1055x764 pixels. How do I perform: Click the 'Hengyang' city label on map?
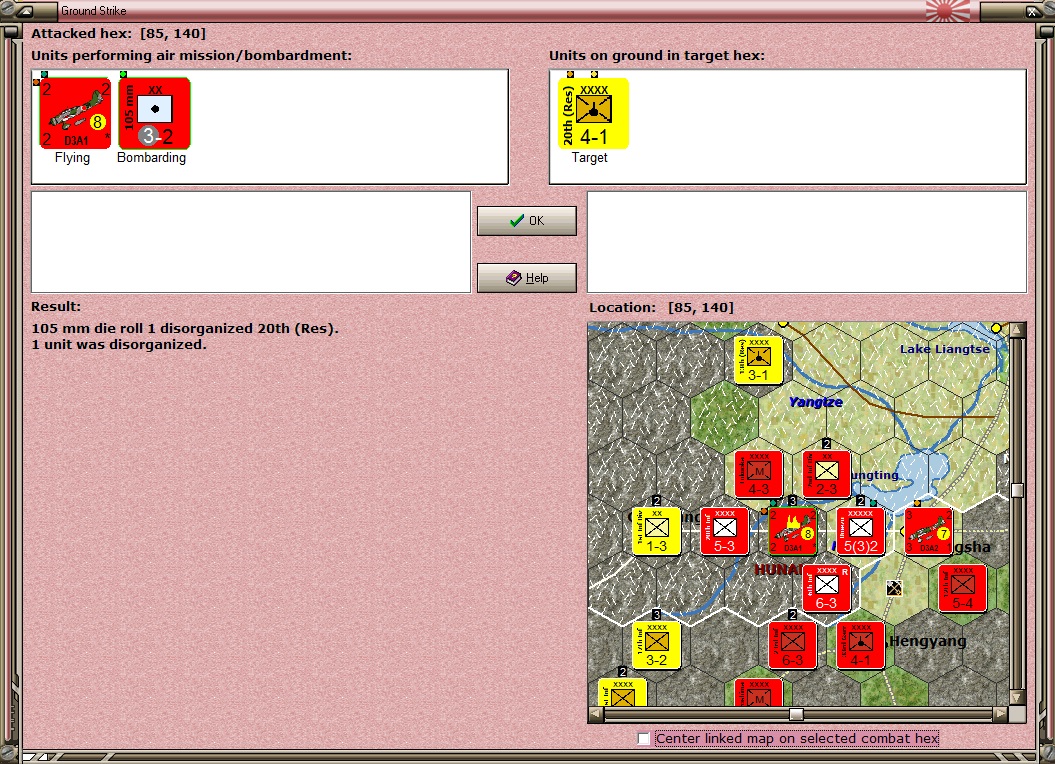[x=928, y=641]
